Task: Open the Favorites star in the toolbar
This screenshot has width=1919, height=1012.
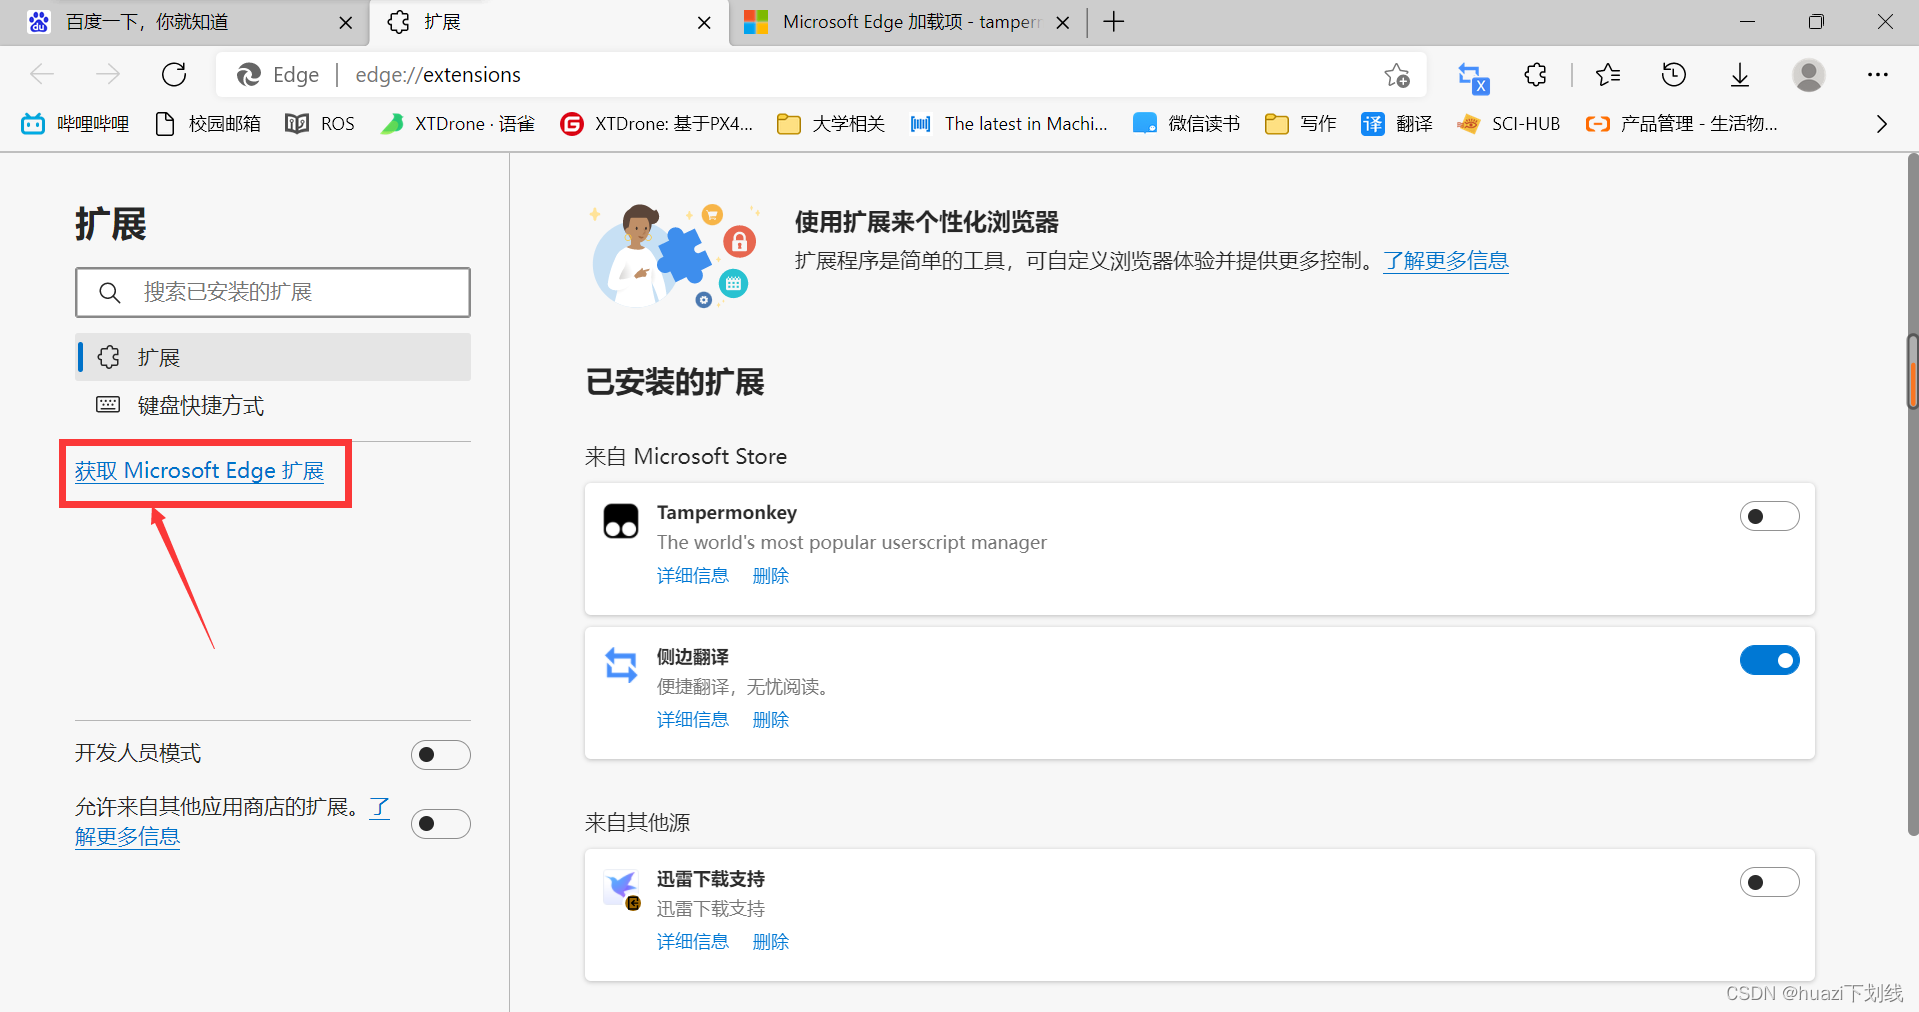Action: [1607, 75]
